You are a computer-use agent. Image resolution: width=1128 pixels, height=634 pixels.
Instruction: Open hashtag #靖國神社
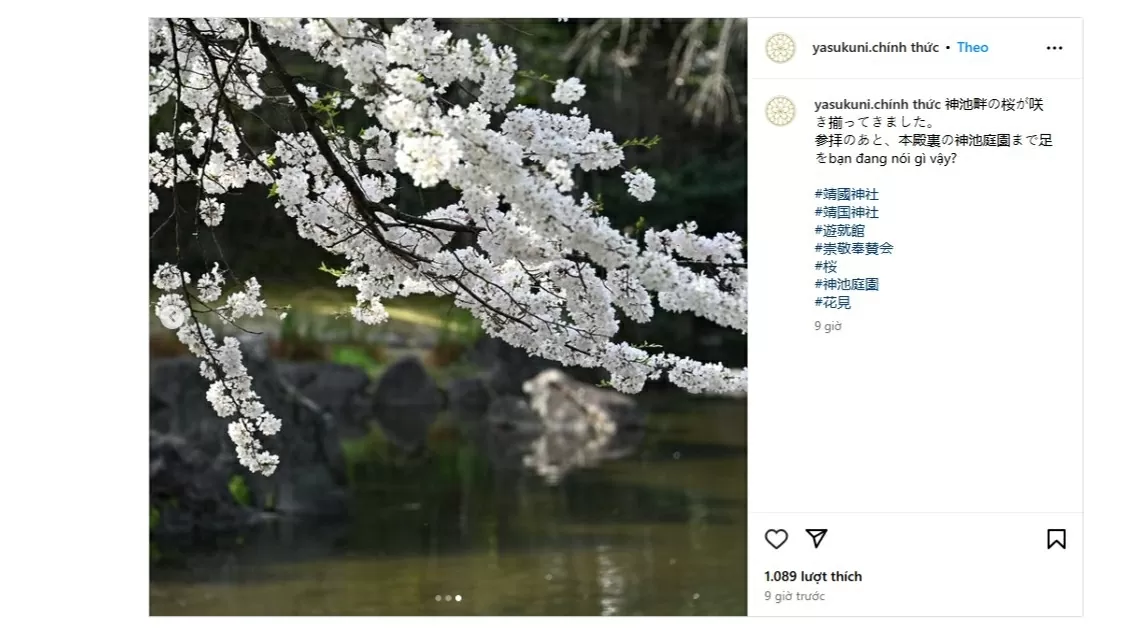point(846,194)
